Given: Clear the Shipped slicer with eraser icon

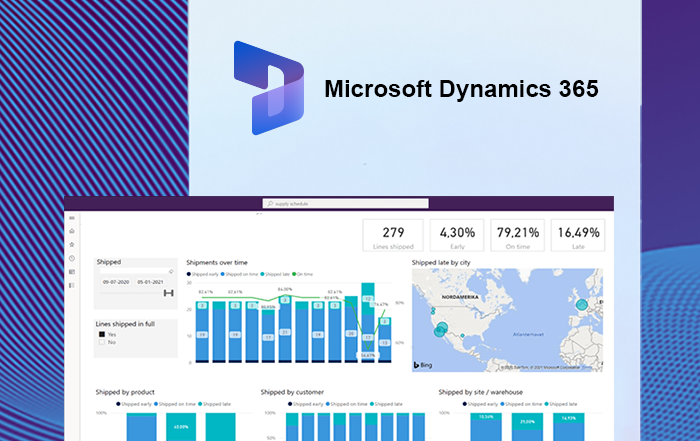Looking at the screenshot, I should [x=171, y=271].
